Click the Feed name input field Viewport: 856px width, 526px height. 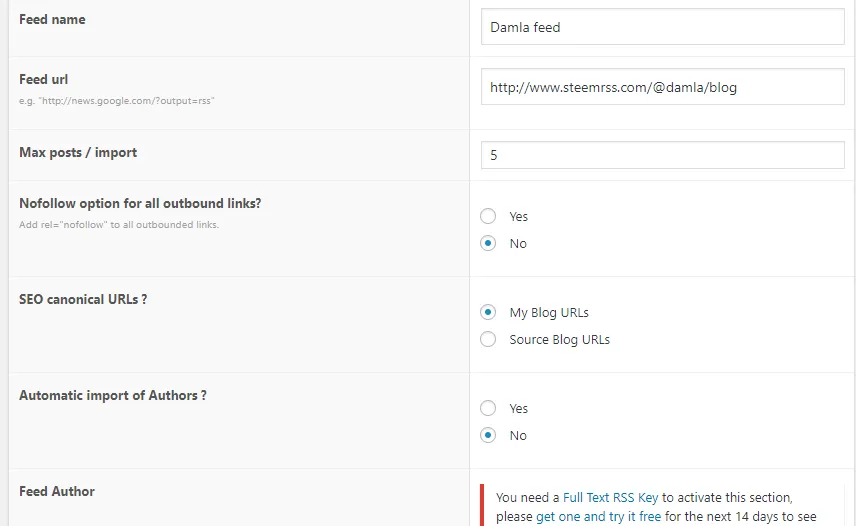662,27
